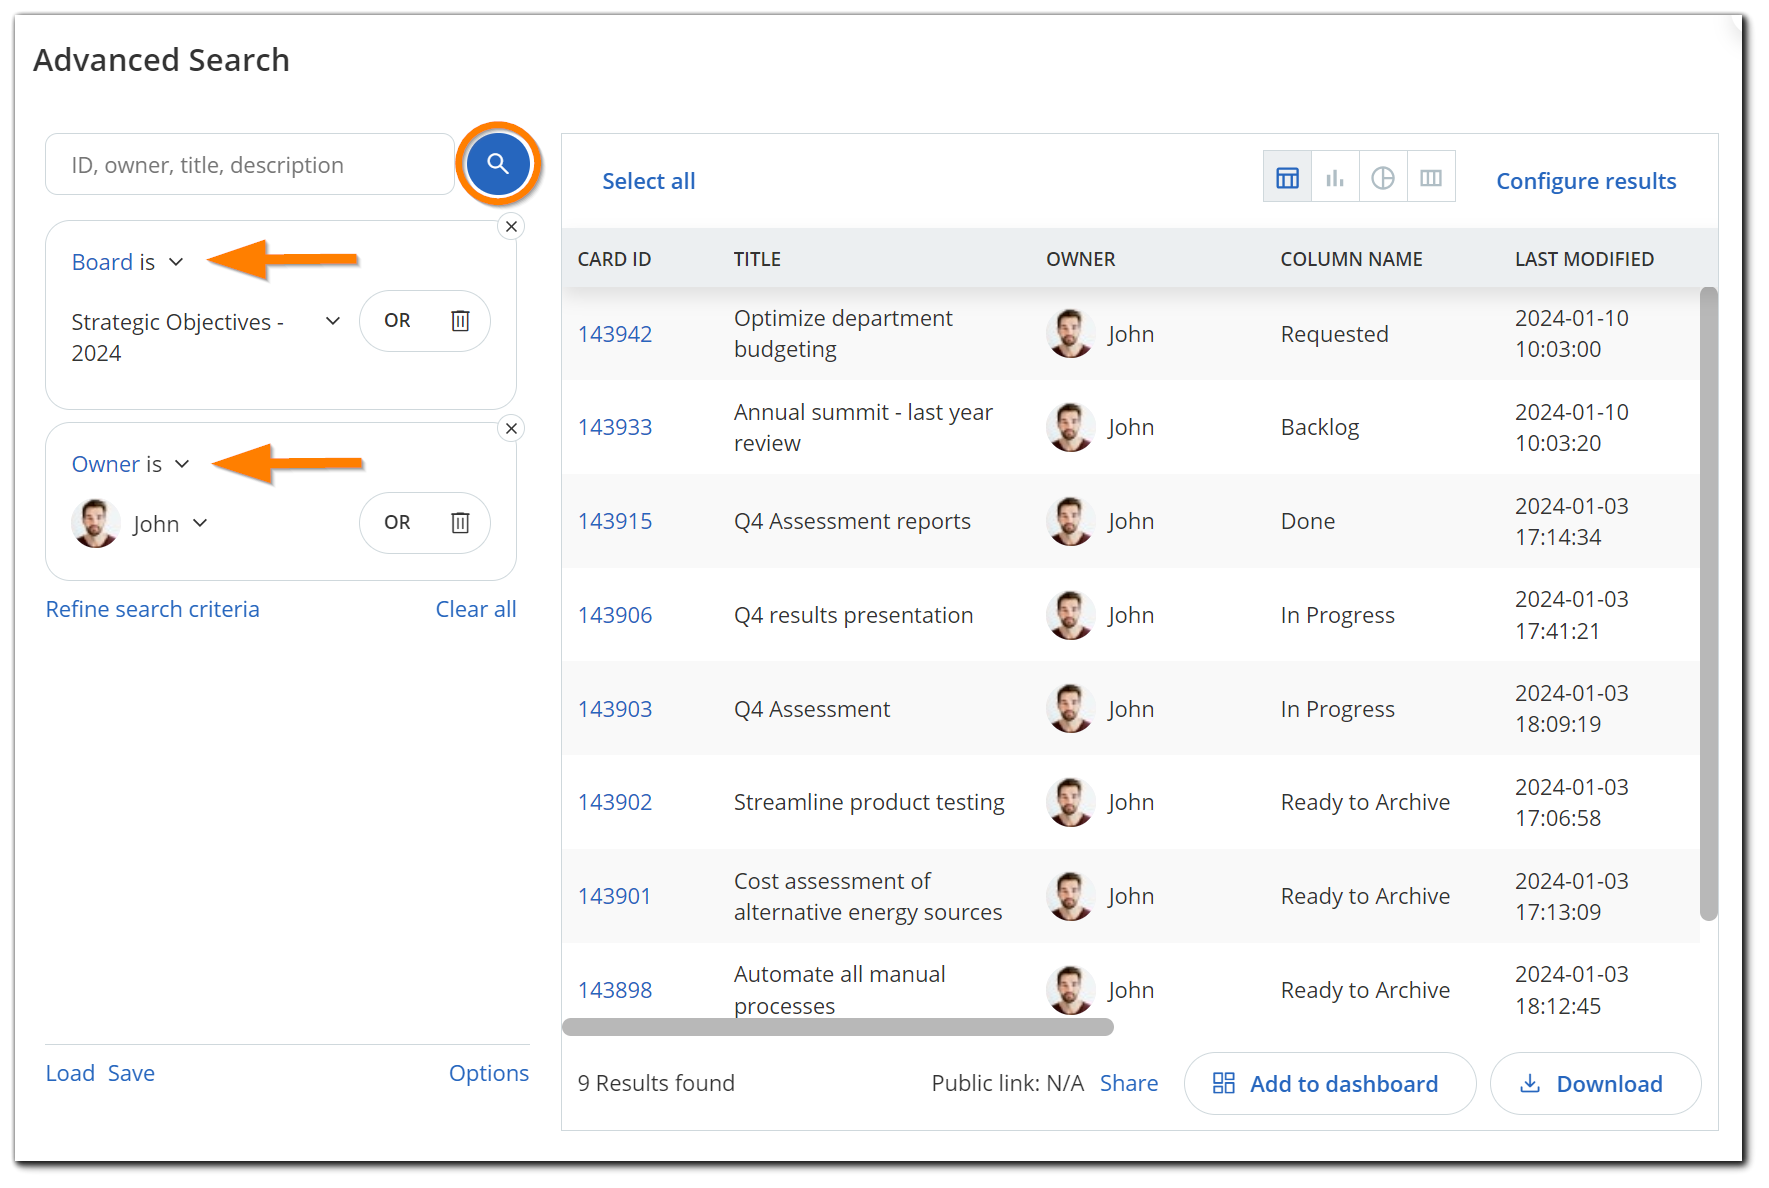Switch to the column view
The height and width of the screenshot is (1188, 1769).
pyautogui.click(x=1431, y=176)
